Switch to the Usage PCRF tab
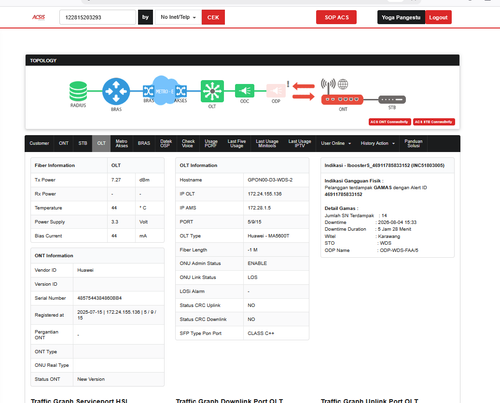 coord(211,143)
